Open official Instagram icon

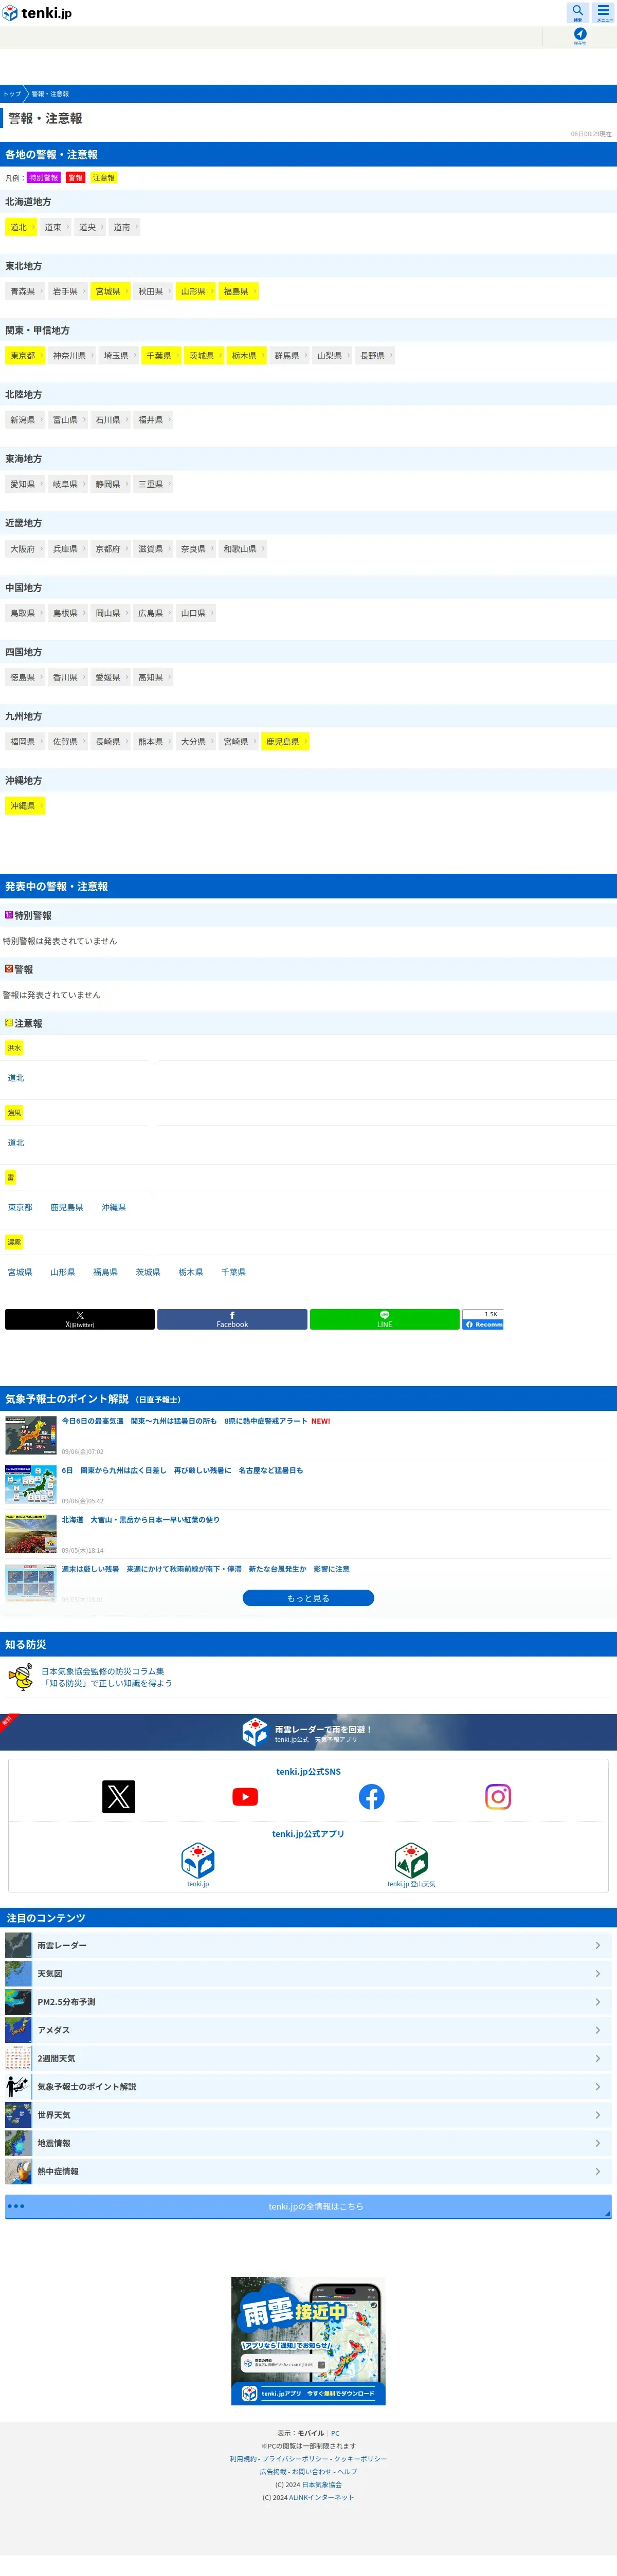(498, 1797)
